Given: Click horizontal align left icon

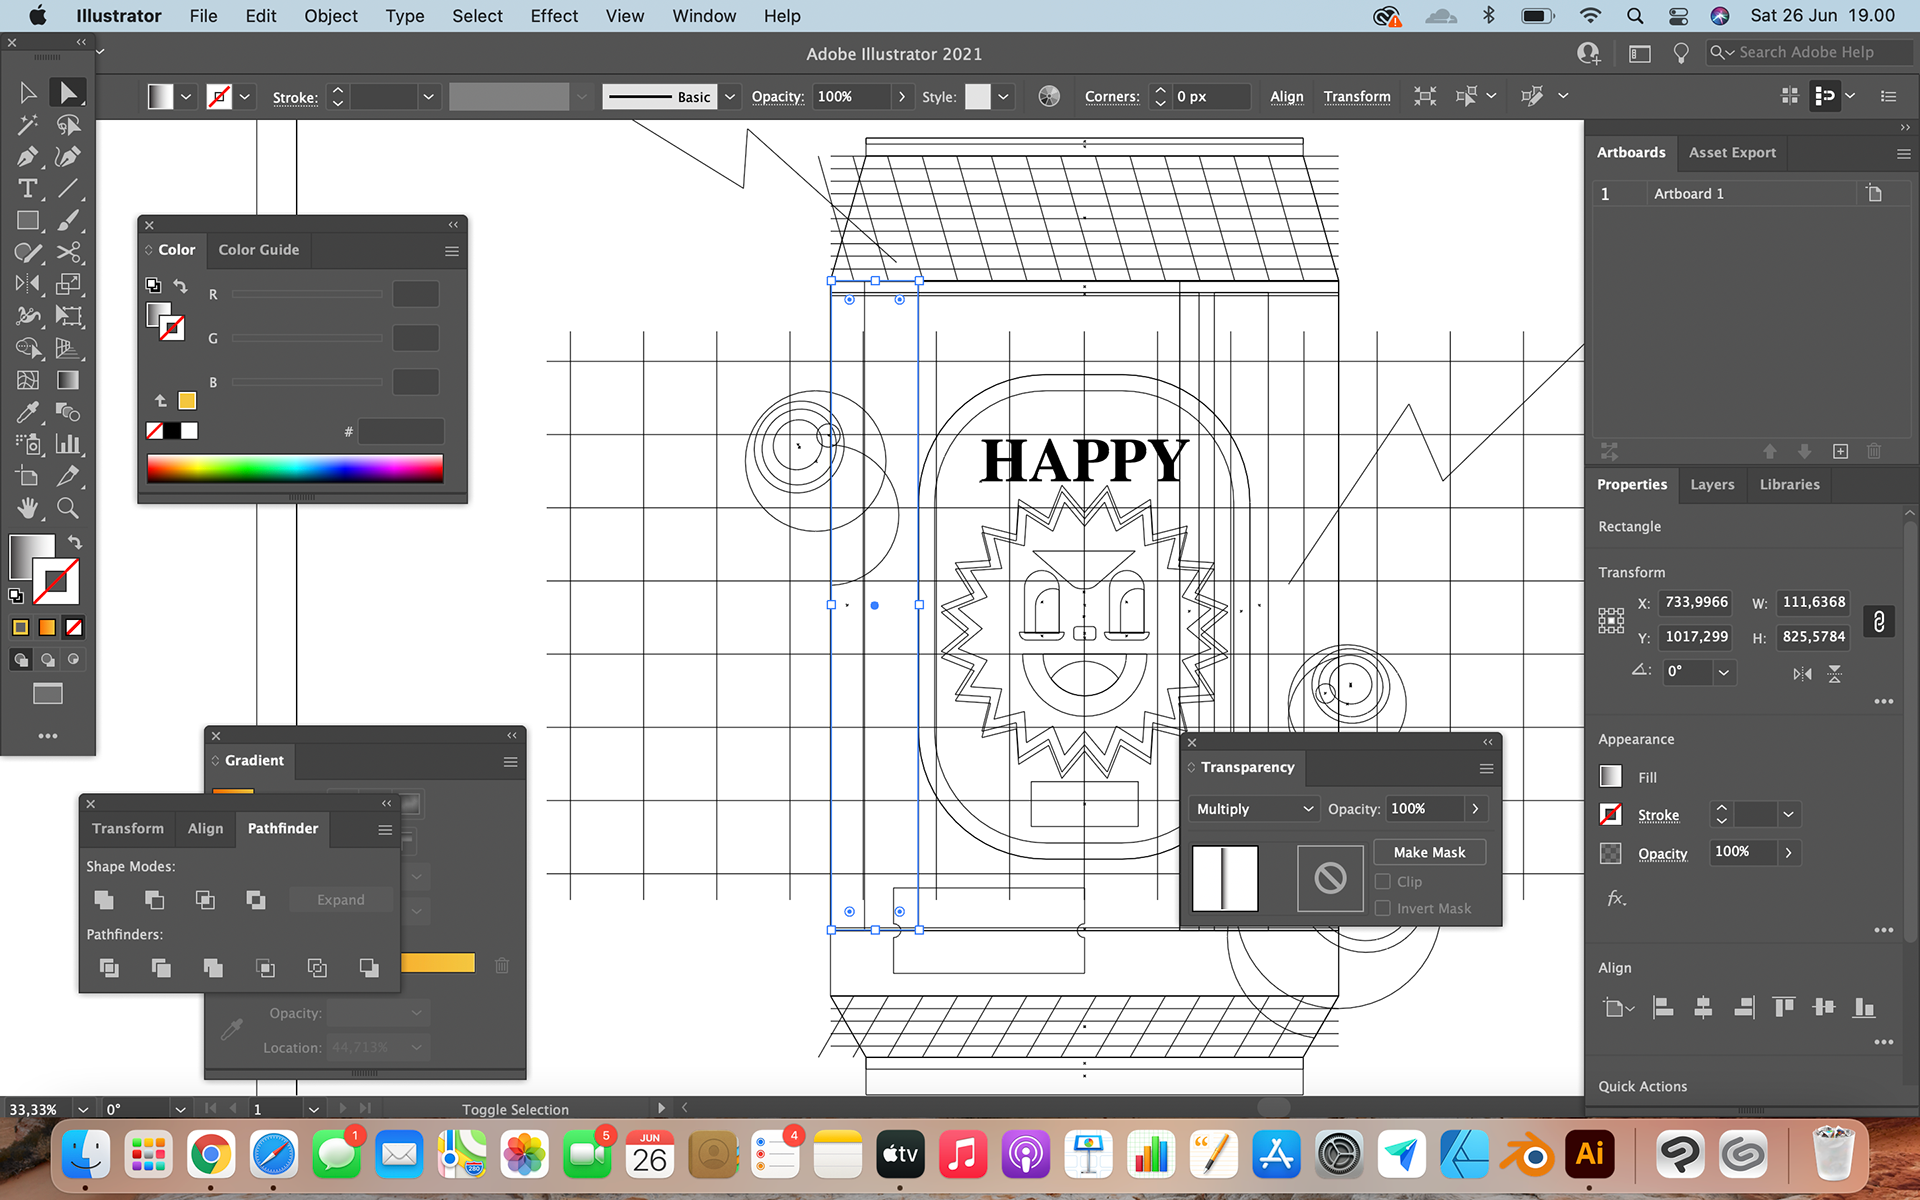Looking at the screenshot, I should point(1663,1008).
